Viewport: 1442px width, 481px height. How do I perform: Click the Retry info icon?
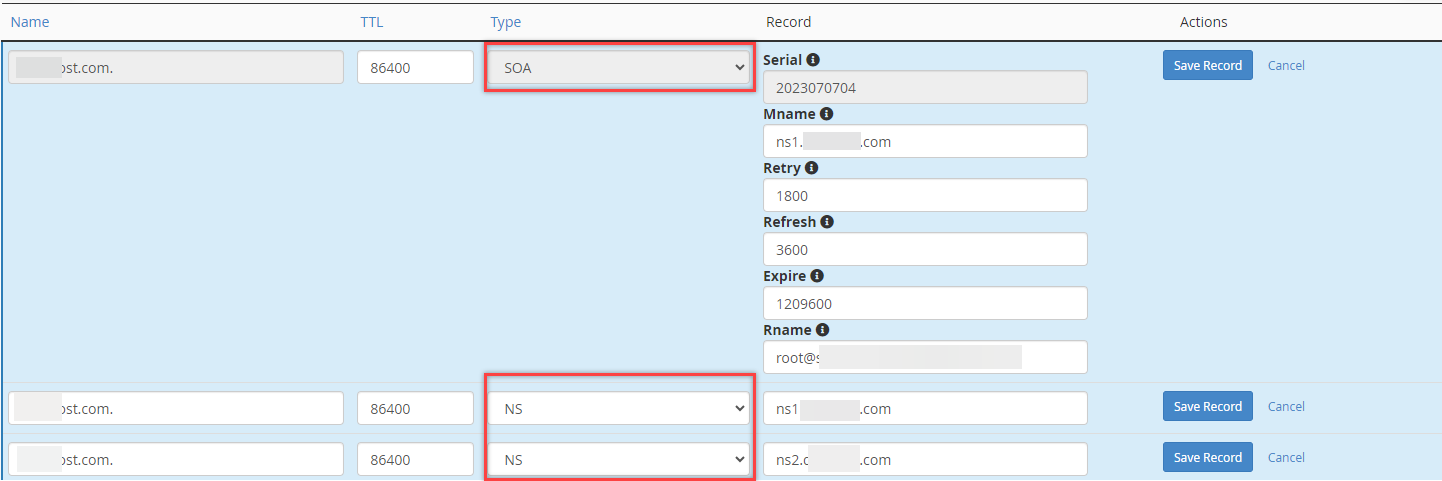[x=811, y=168]
